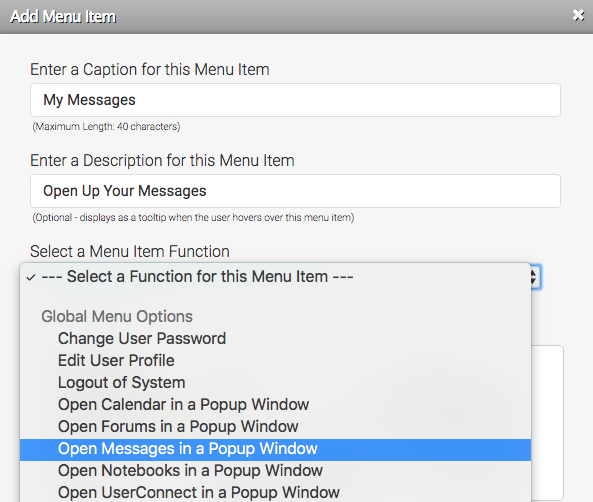This screenshot has height=502, width=593.
Task: Select the Edit User Profile option
Action: coord(275,360)
